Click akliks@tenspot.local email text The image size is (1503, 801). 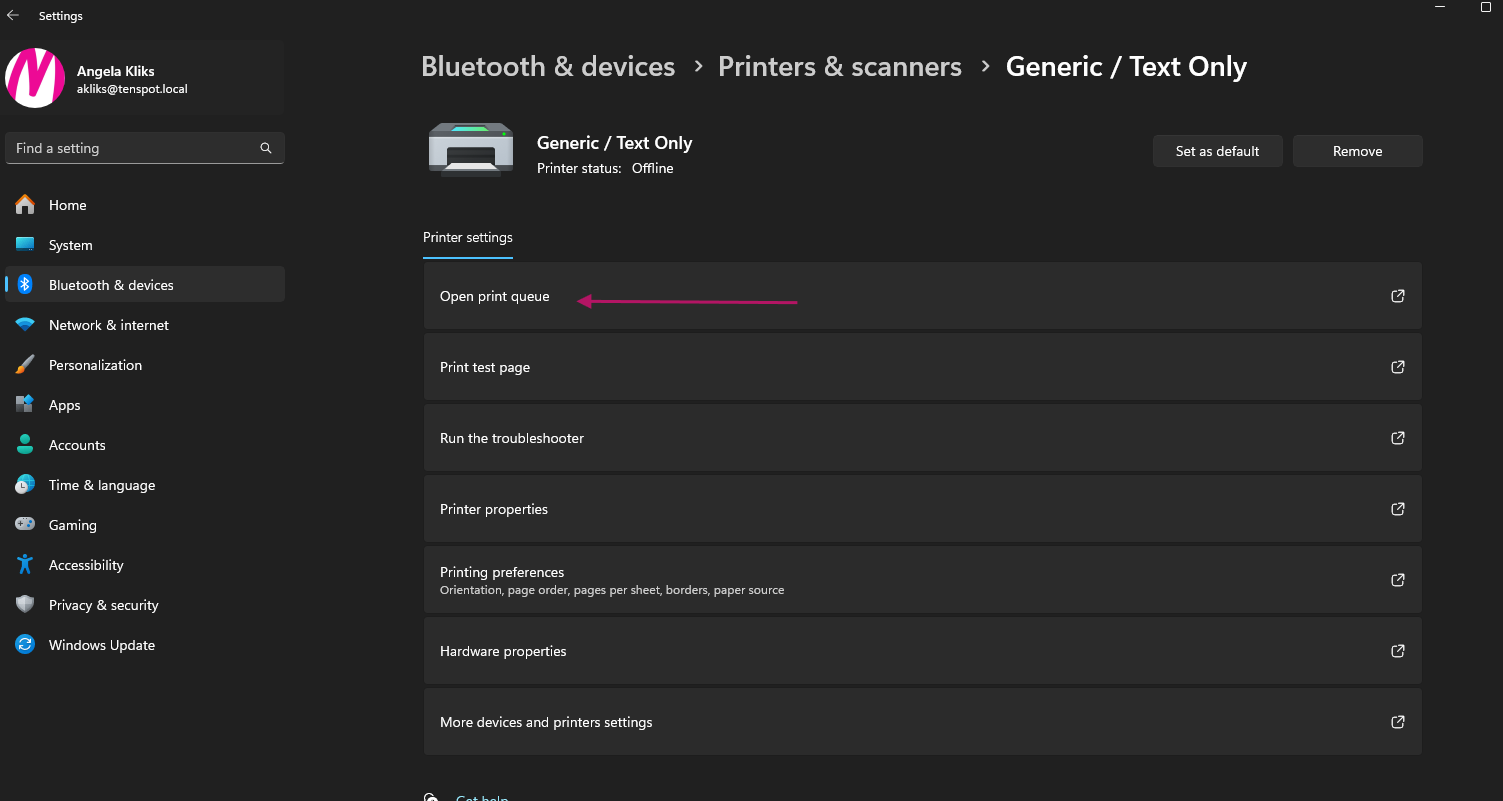click(132, 89)
